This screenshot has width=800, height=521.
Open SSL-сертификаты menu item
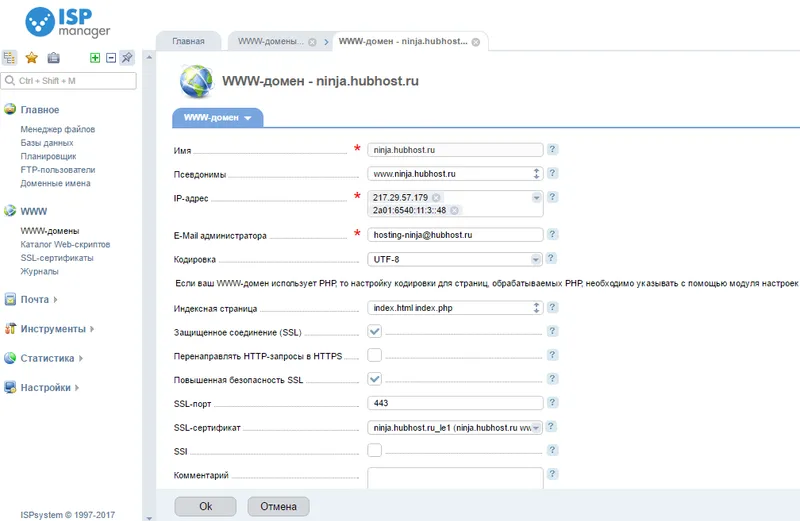pyautogui.click(x=57, y=258)
